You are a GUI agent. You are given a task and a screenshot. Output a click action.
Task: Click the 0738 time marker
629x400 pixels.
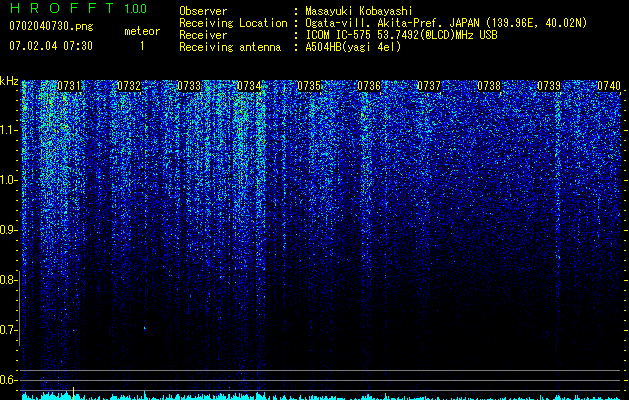pyautogui.click(x=489, y=86)
